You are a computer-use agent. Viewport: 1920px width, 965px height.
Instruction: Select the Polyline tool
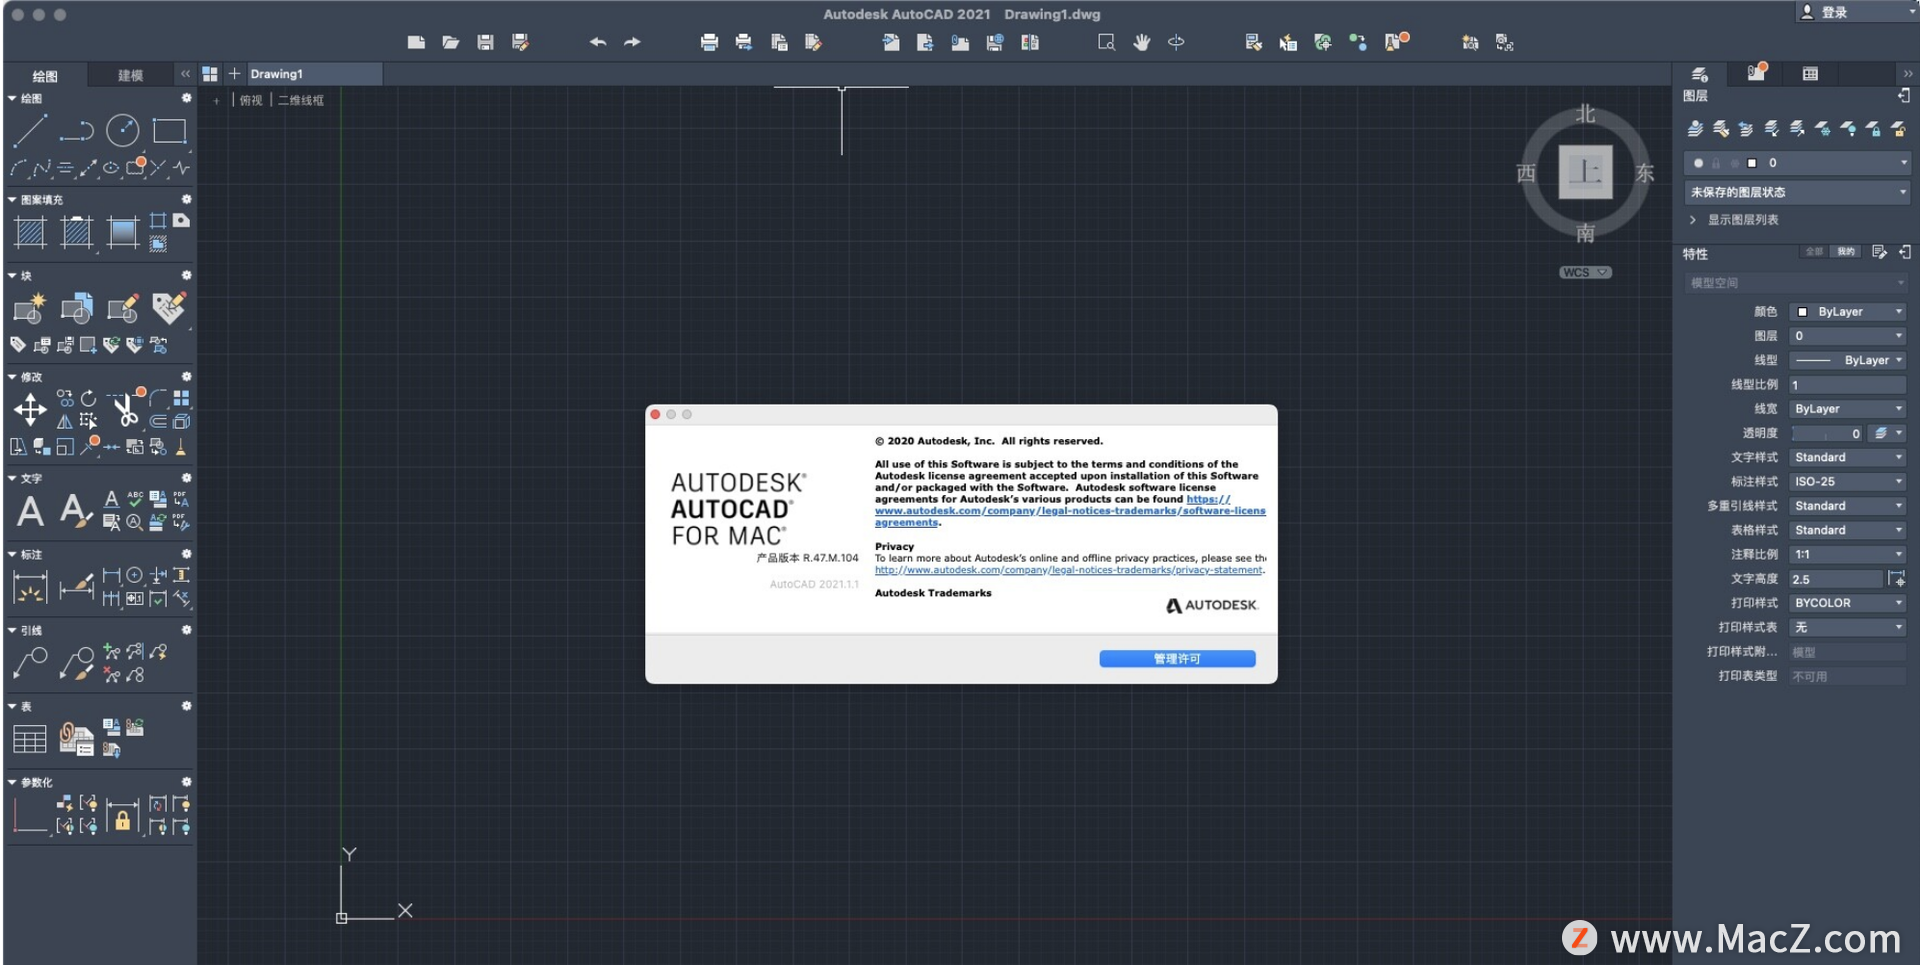[x=76, y=130]
